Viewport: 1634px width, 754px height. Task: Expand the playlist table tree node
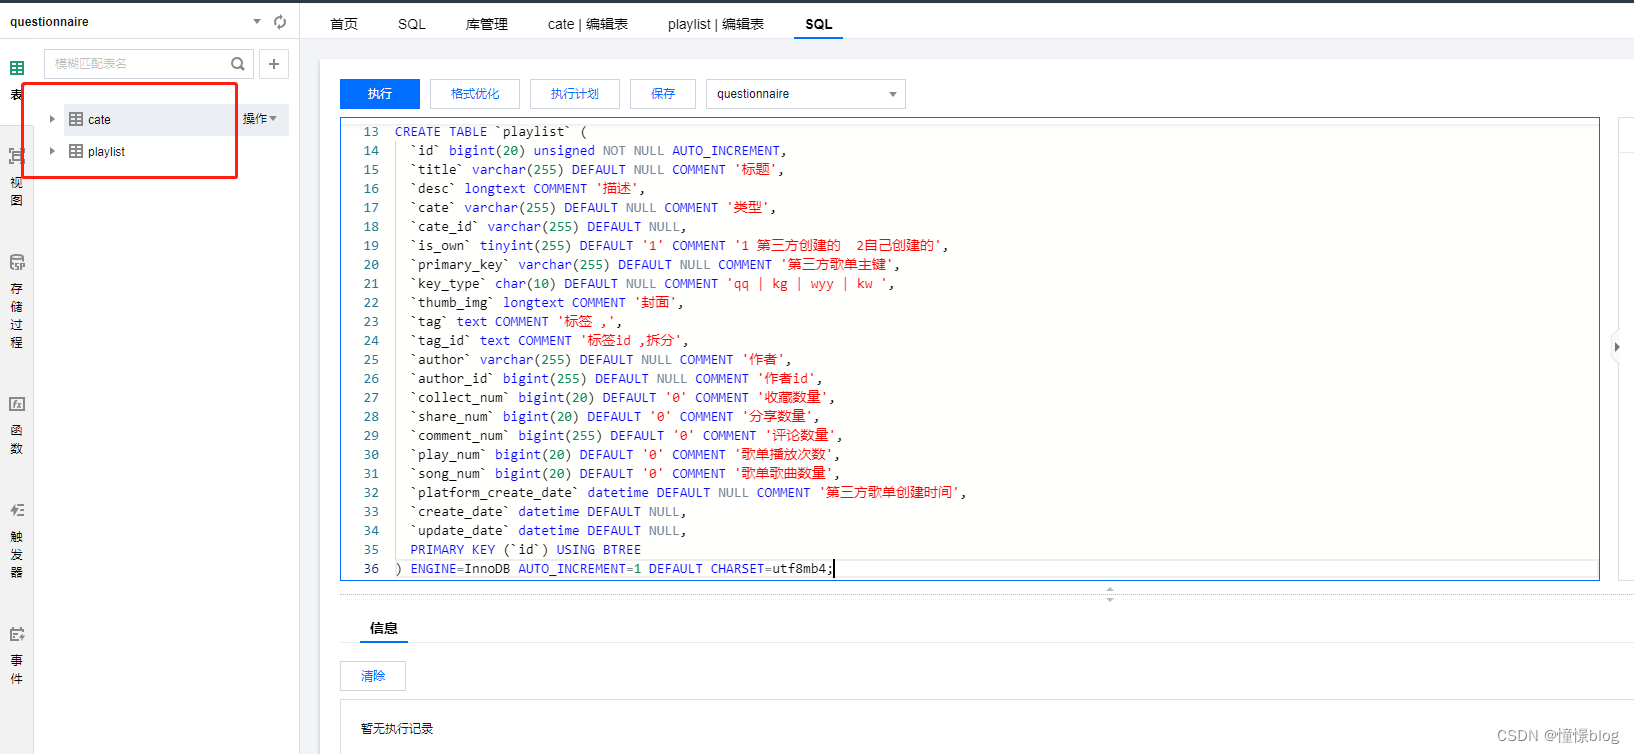click(52, 151)
